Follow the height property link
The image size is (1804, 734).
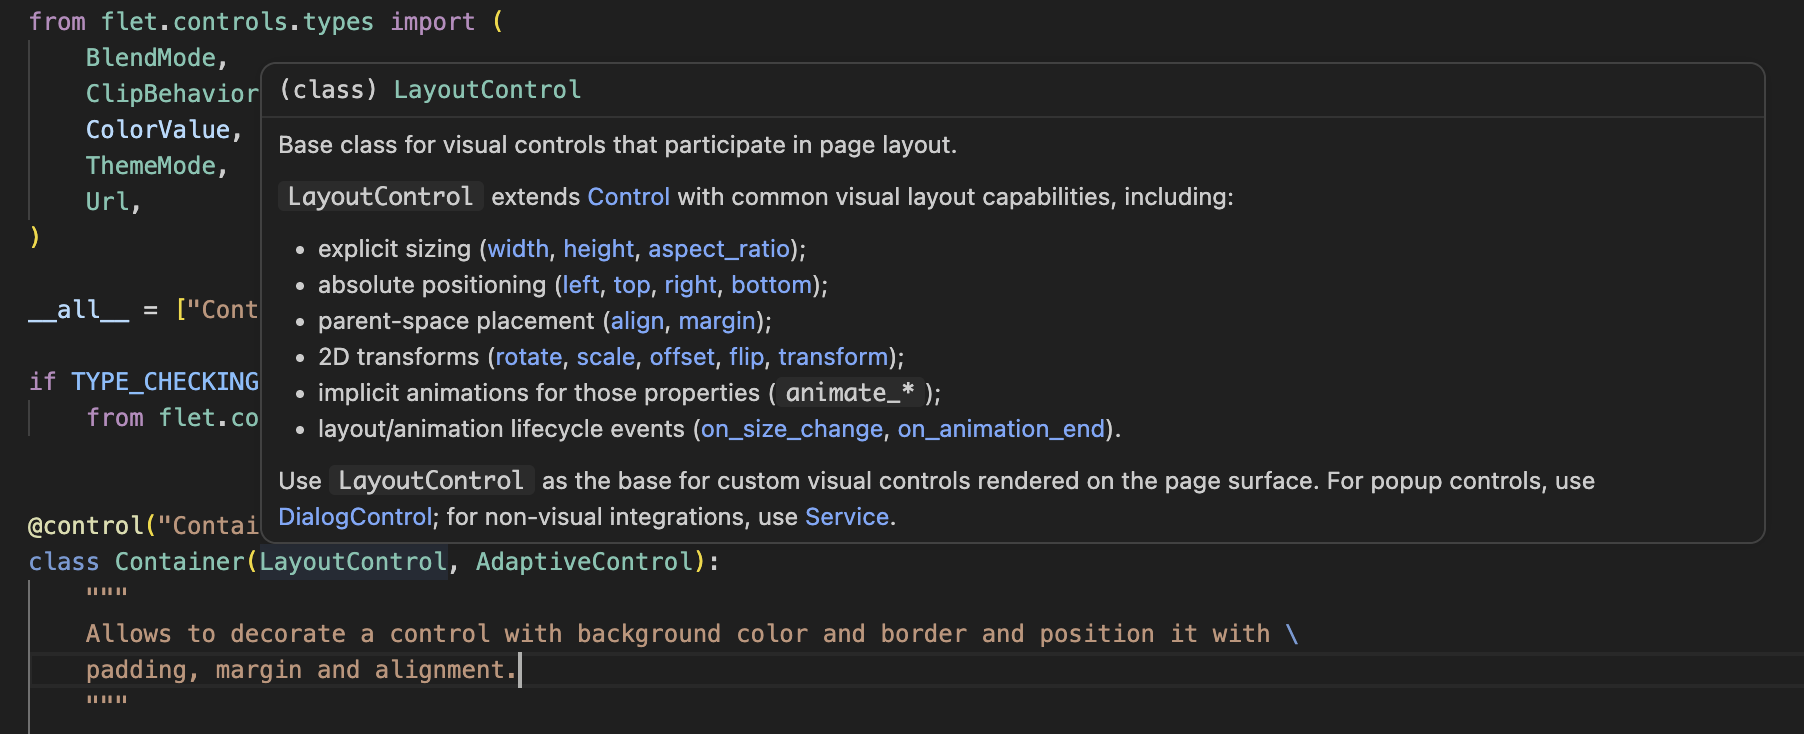pyautogui.click(x=598, y=249)
